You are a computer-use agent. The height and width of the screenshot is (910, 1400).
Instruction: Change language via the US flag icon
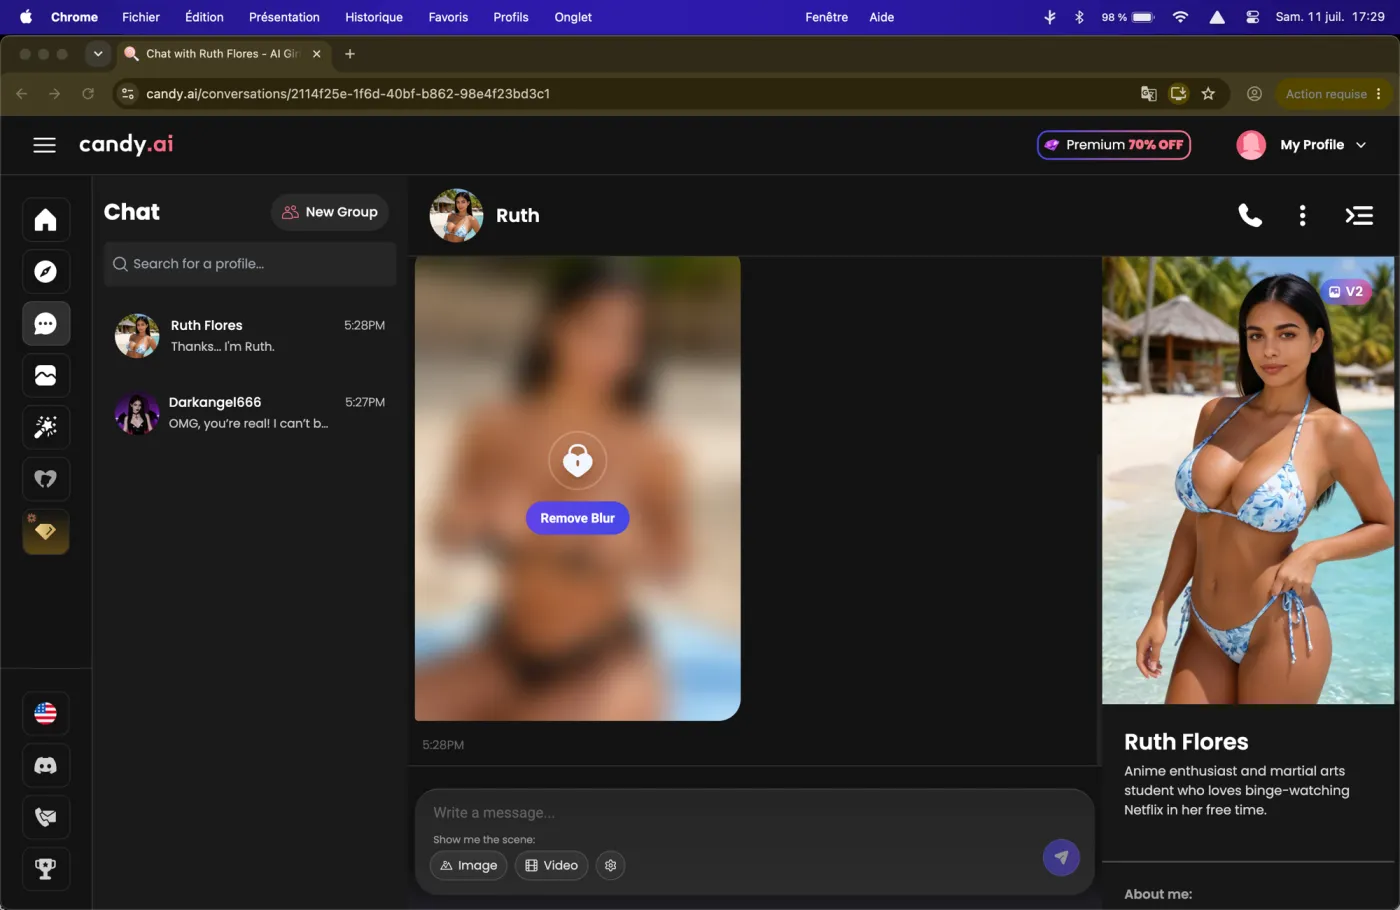coord(46,714)
